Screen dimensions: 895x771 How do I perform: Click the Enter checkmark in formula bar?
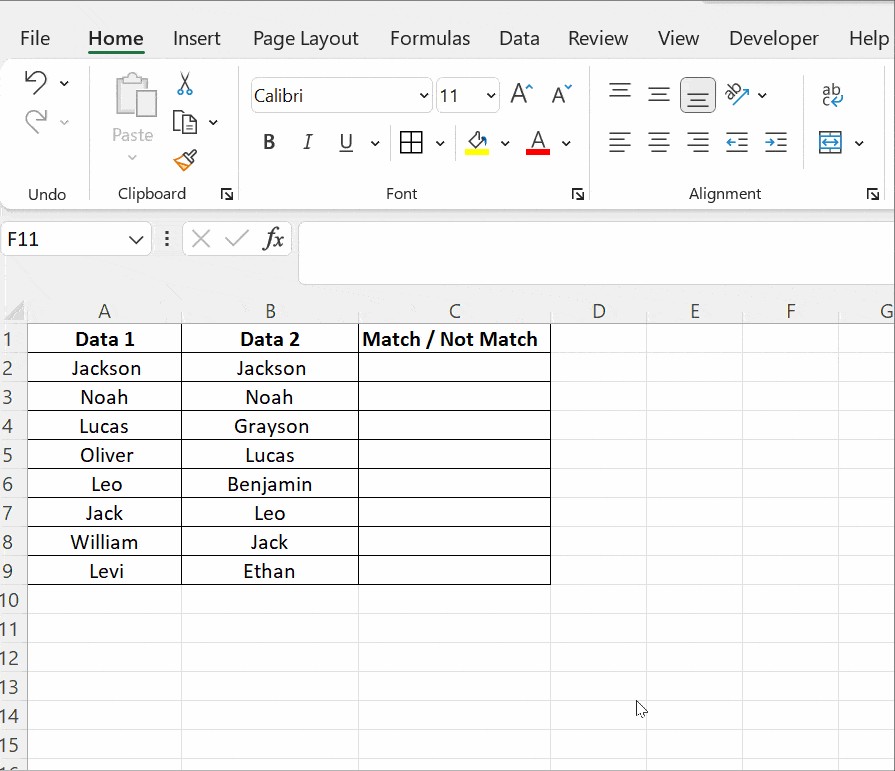click(x=237, y=239)
